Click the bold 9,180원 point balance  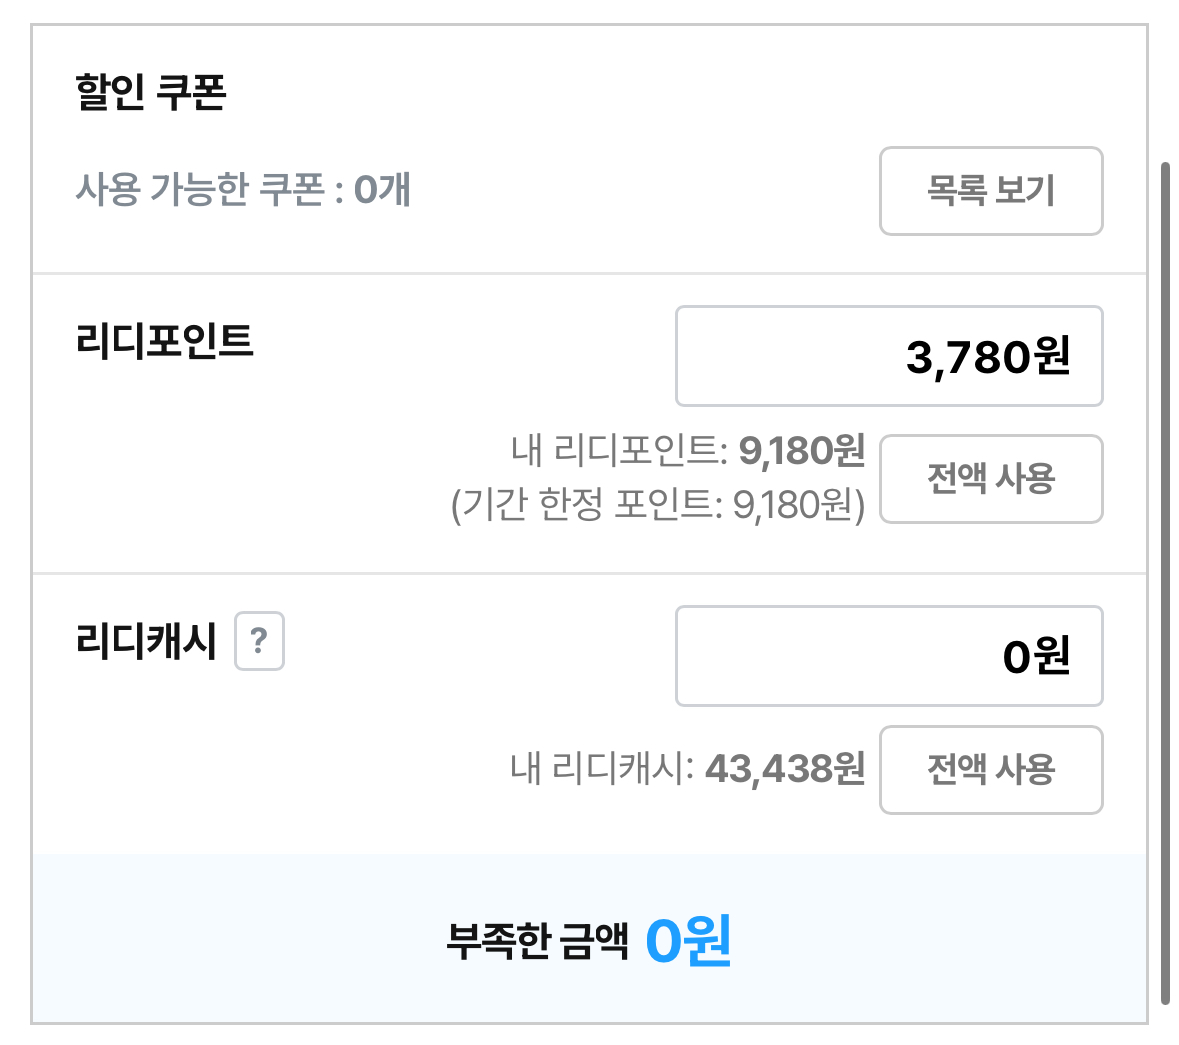pyautogui.click(x=801, y=451)
